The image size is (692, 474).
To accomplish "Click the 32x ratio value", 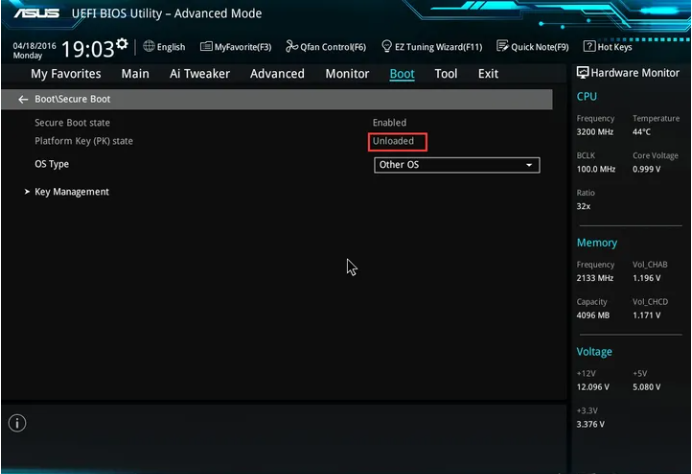I will tap(583, 206).
